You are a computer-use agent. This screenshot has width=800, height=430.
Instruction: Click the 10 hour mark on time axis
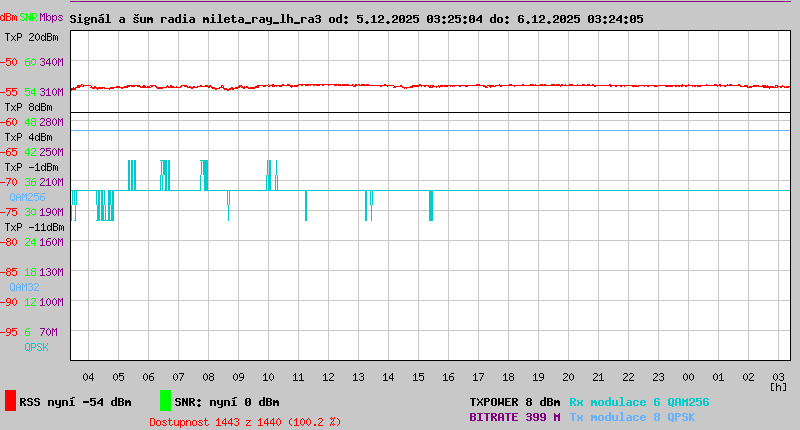pyautogui.click(x=268, y=377)
